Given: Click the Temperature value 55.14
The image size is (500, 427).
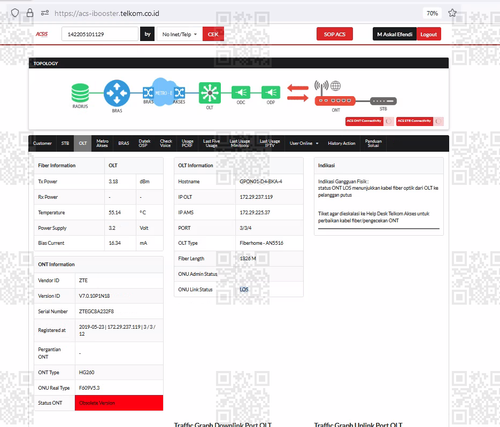Looking at the screenshot, I should point(115,212).
